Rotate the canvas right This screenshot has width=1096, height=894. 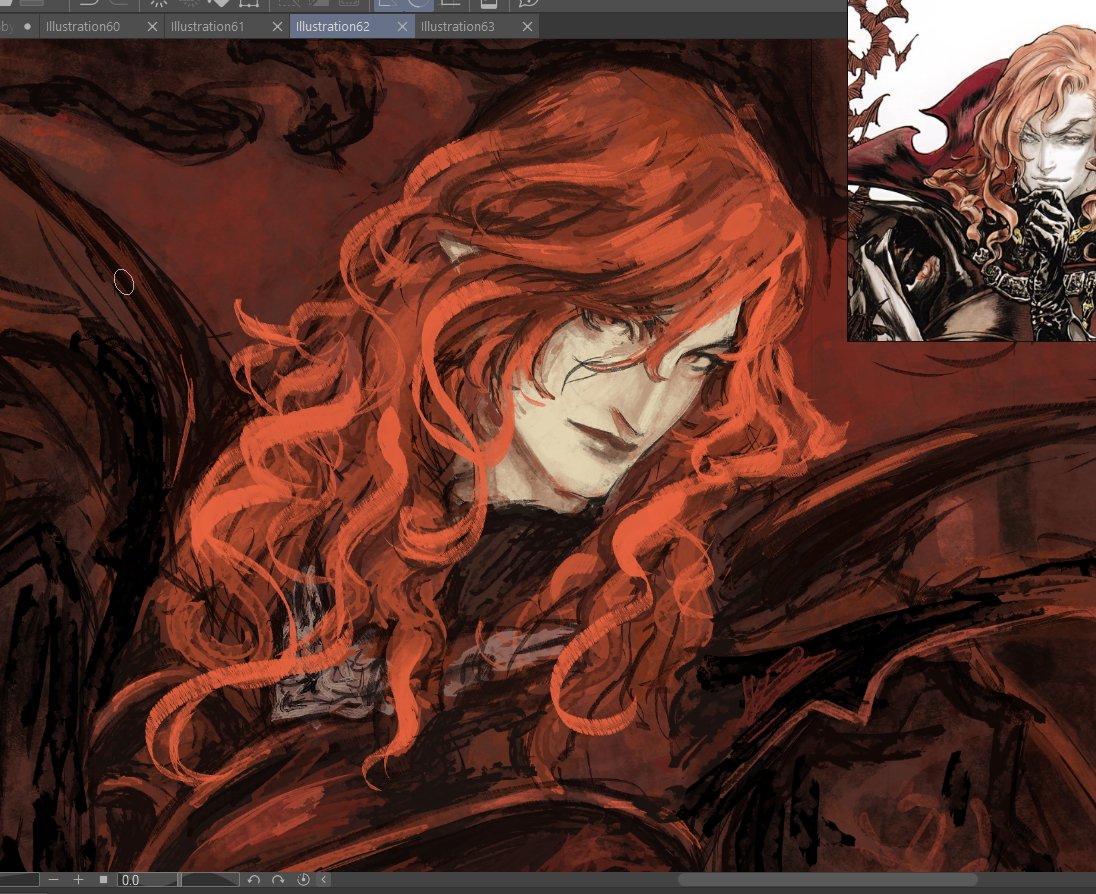pyautogui.click(x=278, y=879)
